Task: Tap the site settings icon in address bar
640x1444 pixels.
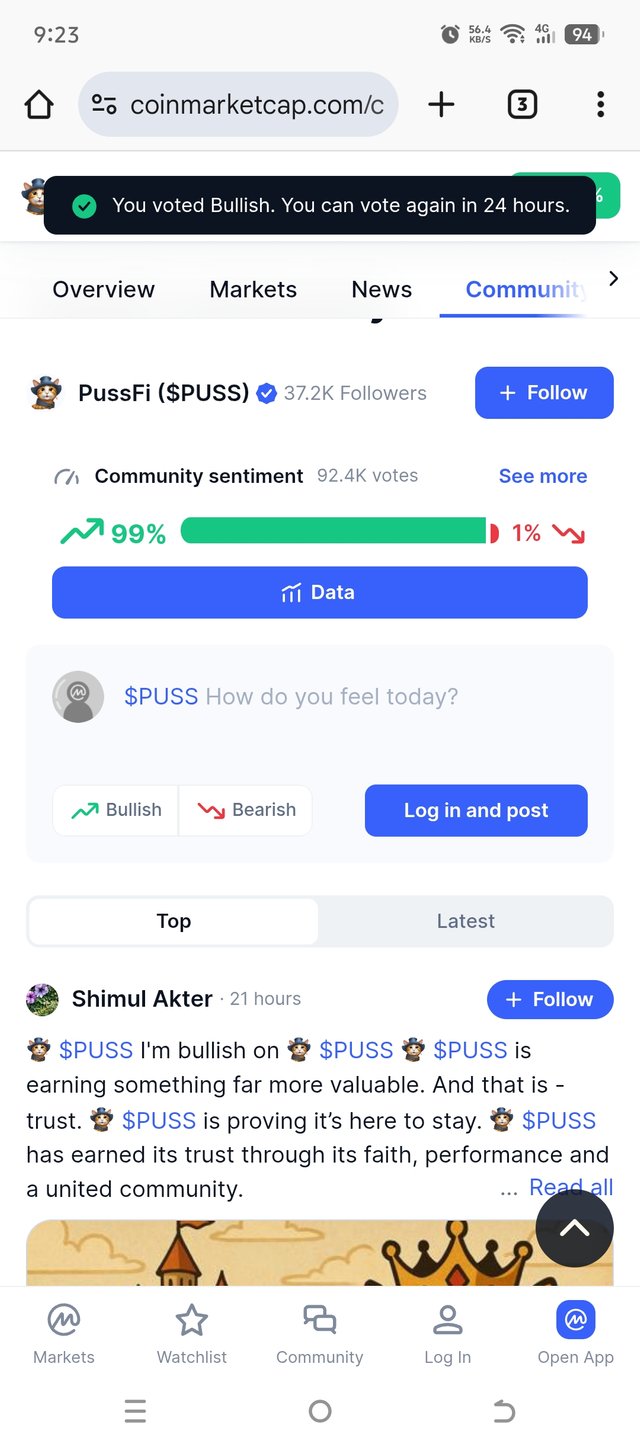Action: (104, 105)
